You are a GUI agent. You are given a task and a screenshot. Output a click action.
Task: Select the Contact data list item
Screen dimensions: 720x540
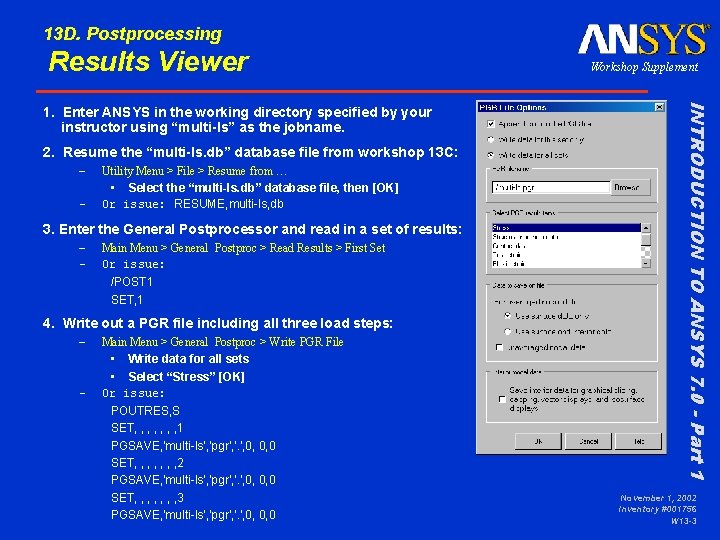tap(566, 246)
